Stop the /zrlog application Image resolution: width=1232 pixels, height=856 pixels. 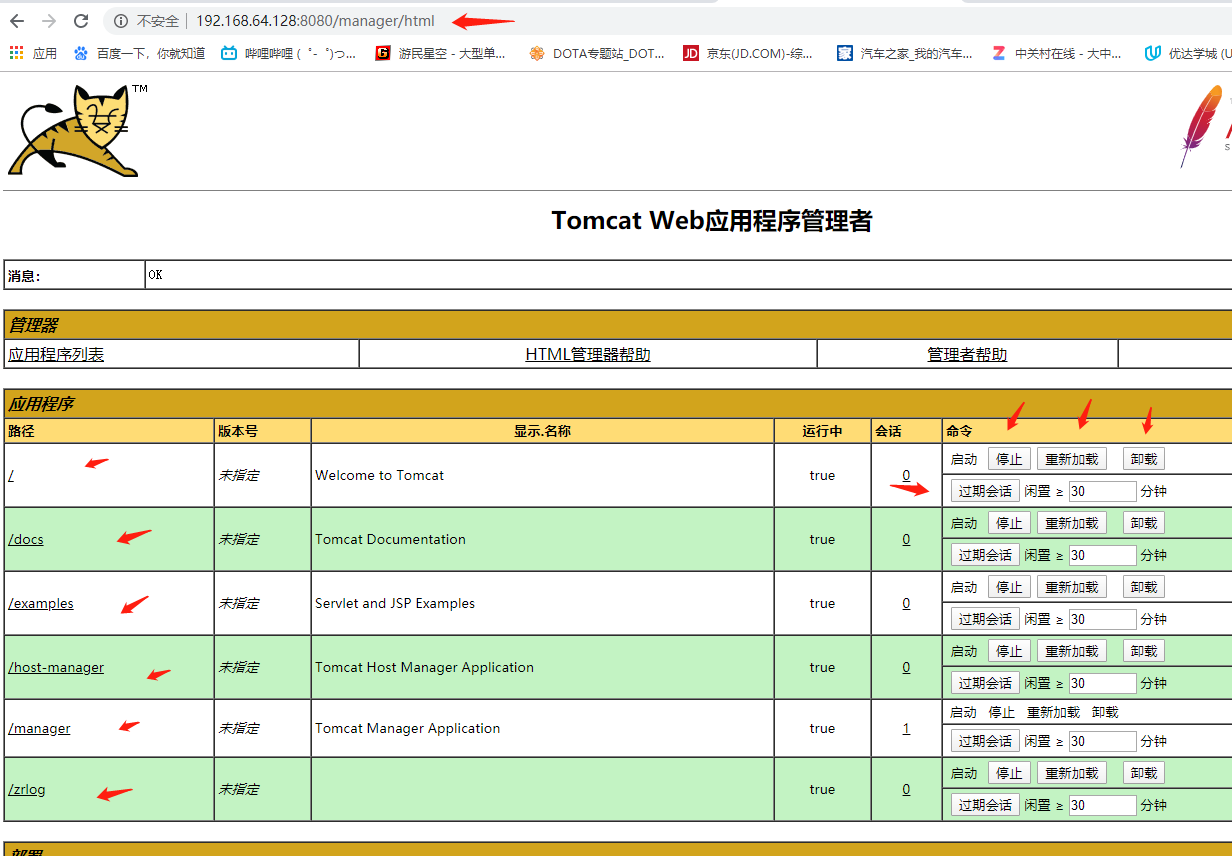(x=1009, y=773)
